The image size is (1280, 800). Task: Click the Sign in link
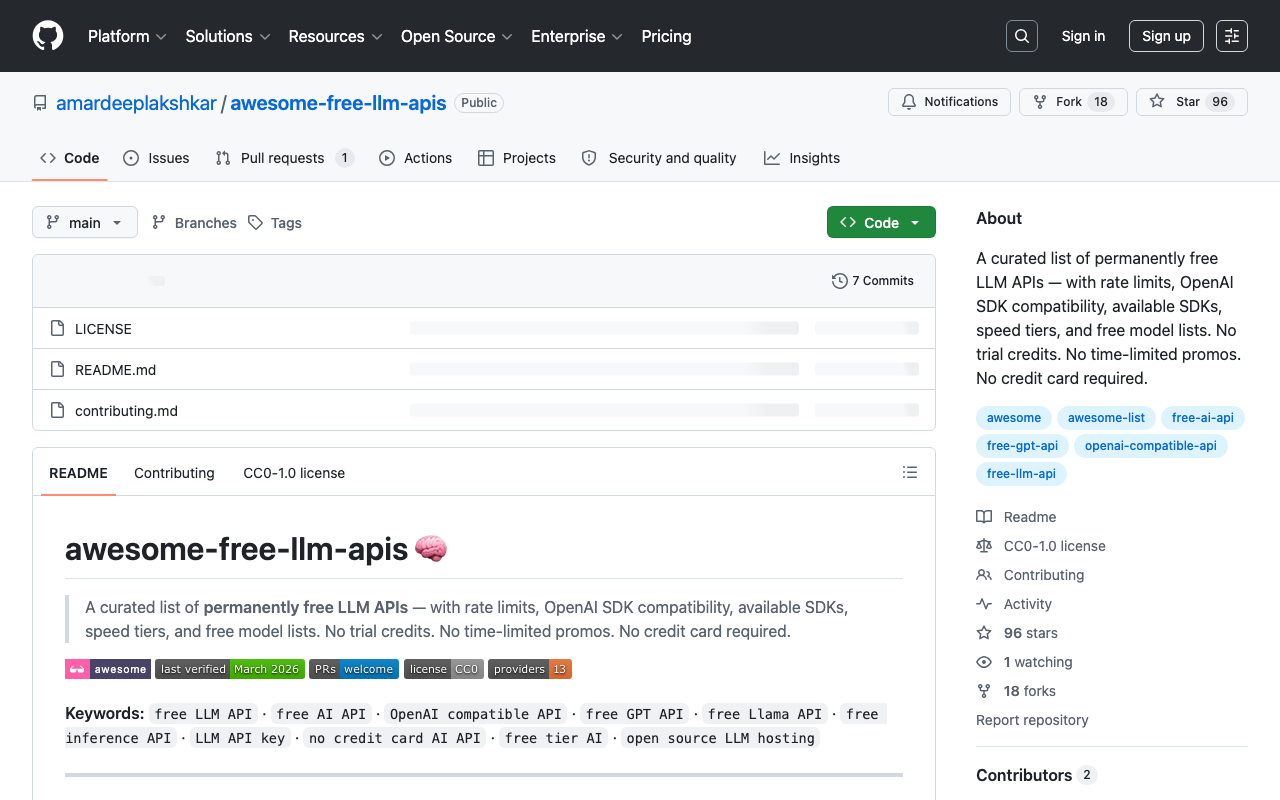click(1083, 36)
